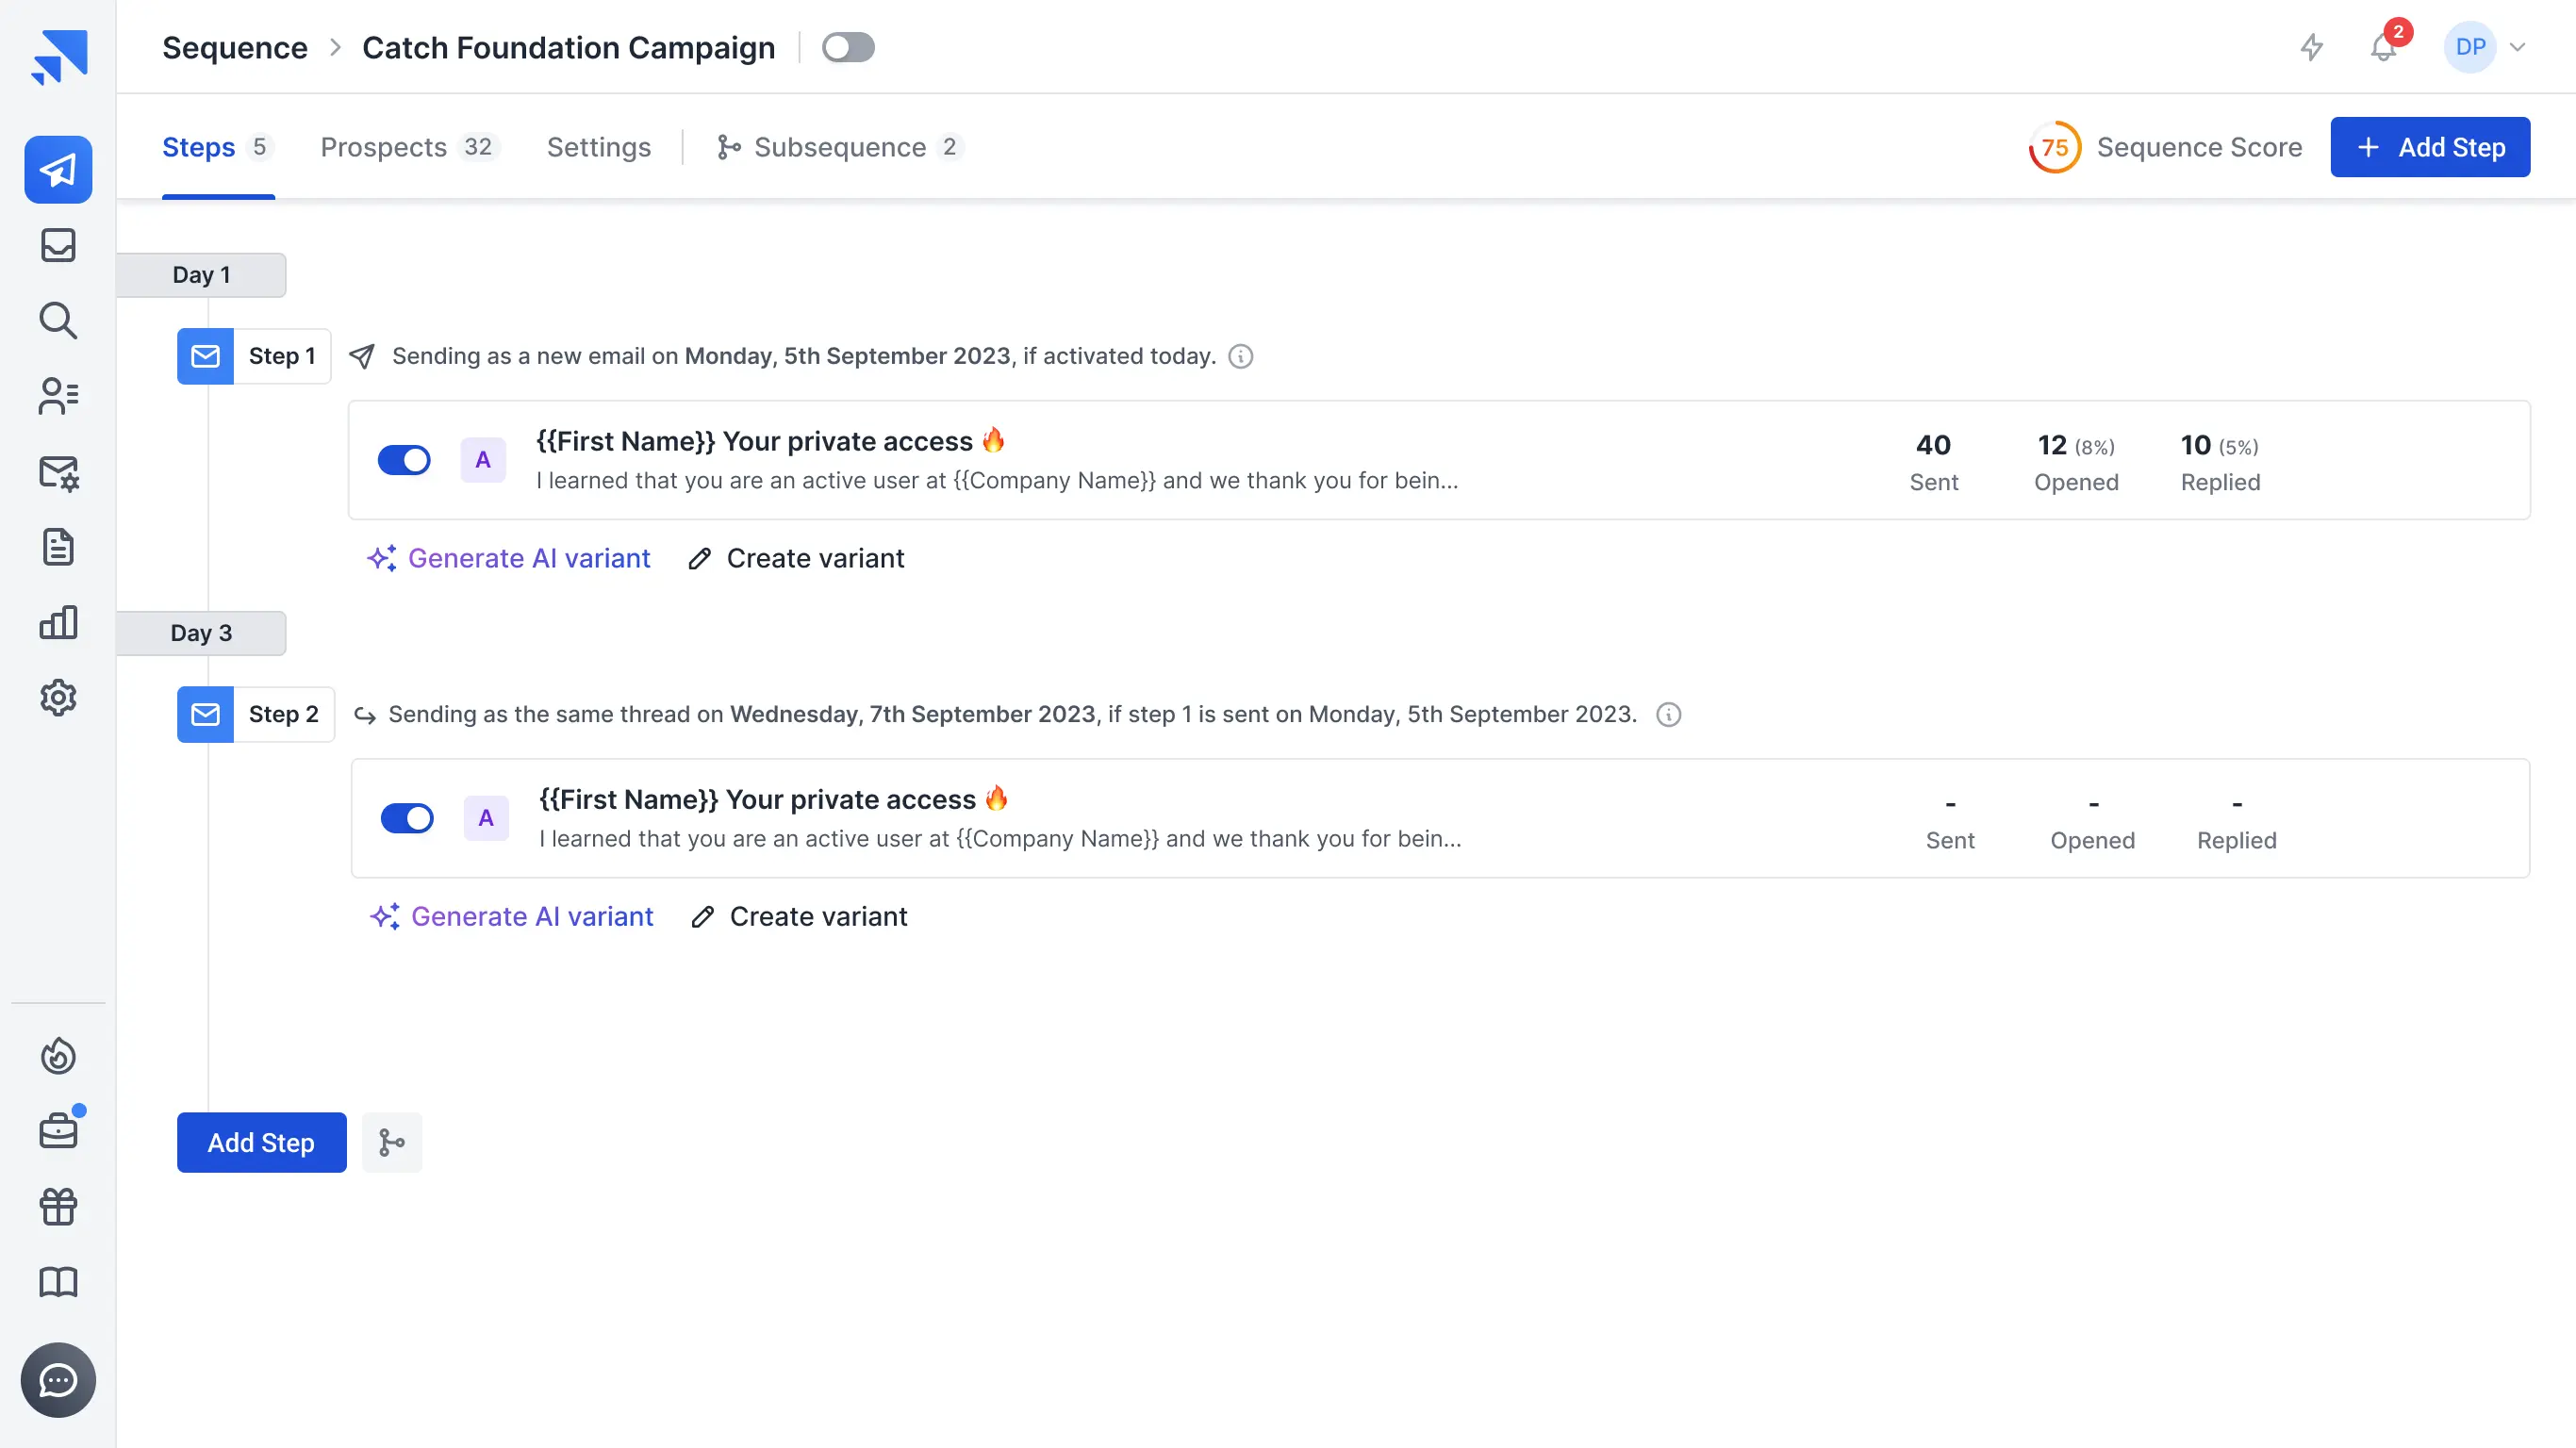Open the gift rewards sidebar icon
This screenshot has width=2576, height=1448.
point(58,1206)
